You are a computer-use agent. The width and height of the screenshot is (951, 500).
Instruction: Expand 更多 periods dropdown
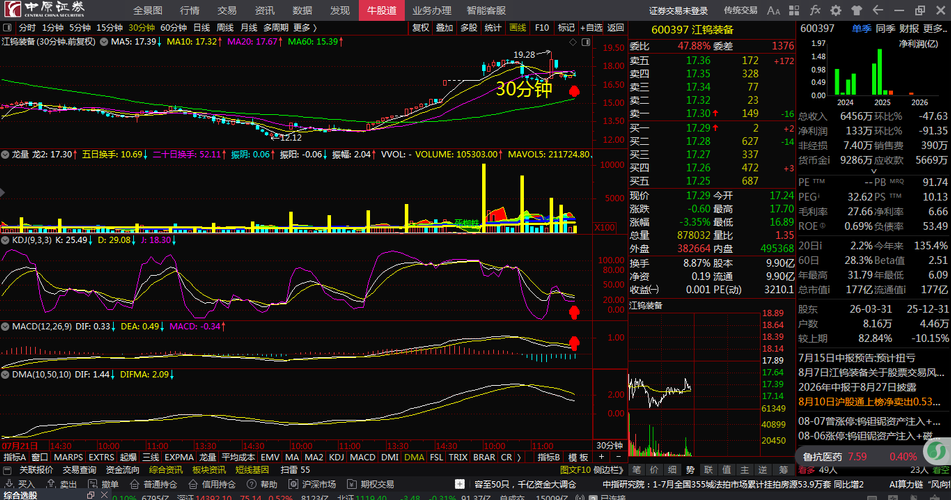pos(305,27)
